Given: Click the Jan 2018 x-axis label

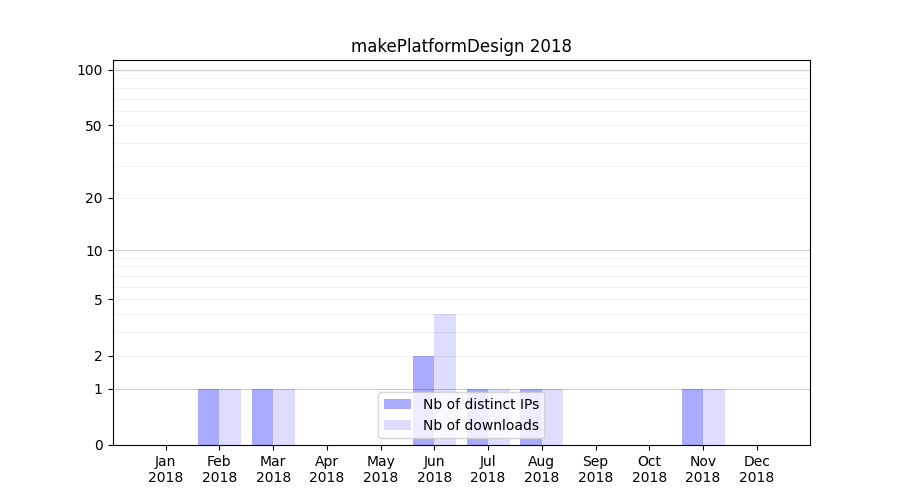Looking at the screenshot, I should coord(166,469).
